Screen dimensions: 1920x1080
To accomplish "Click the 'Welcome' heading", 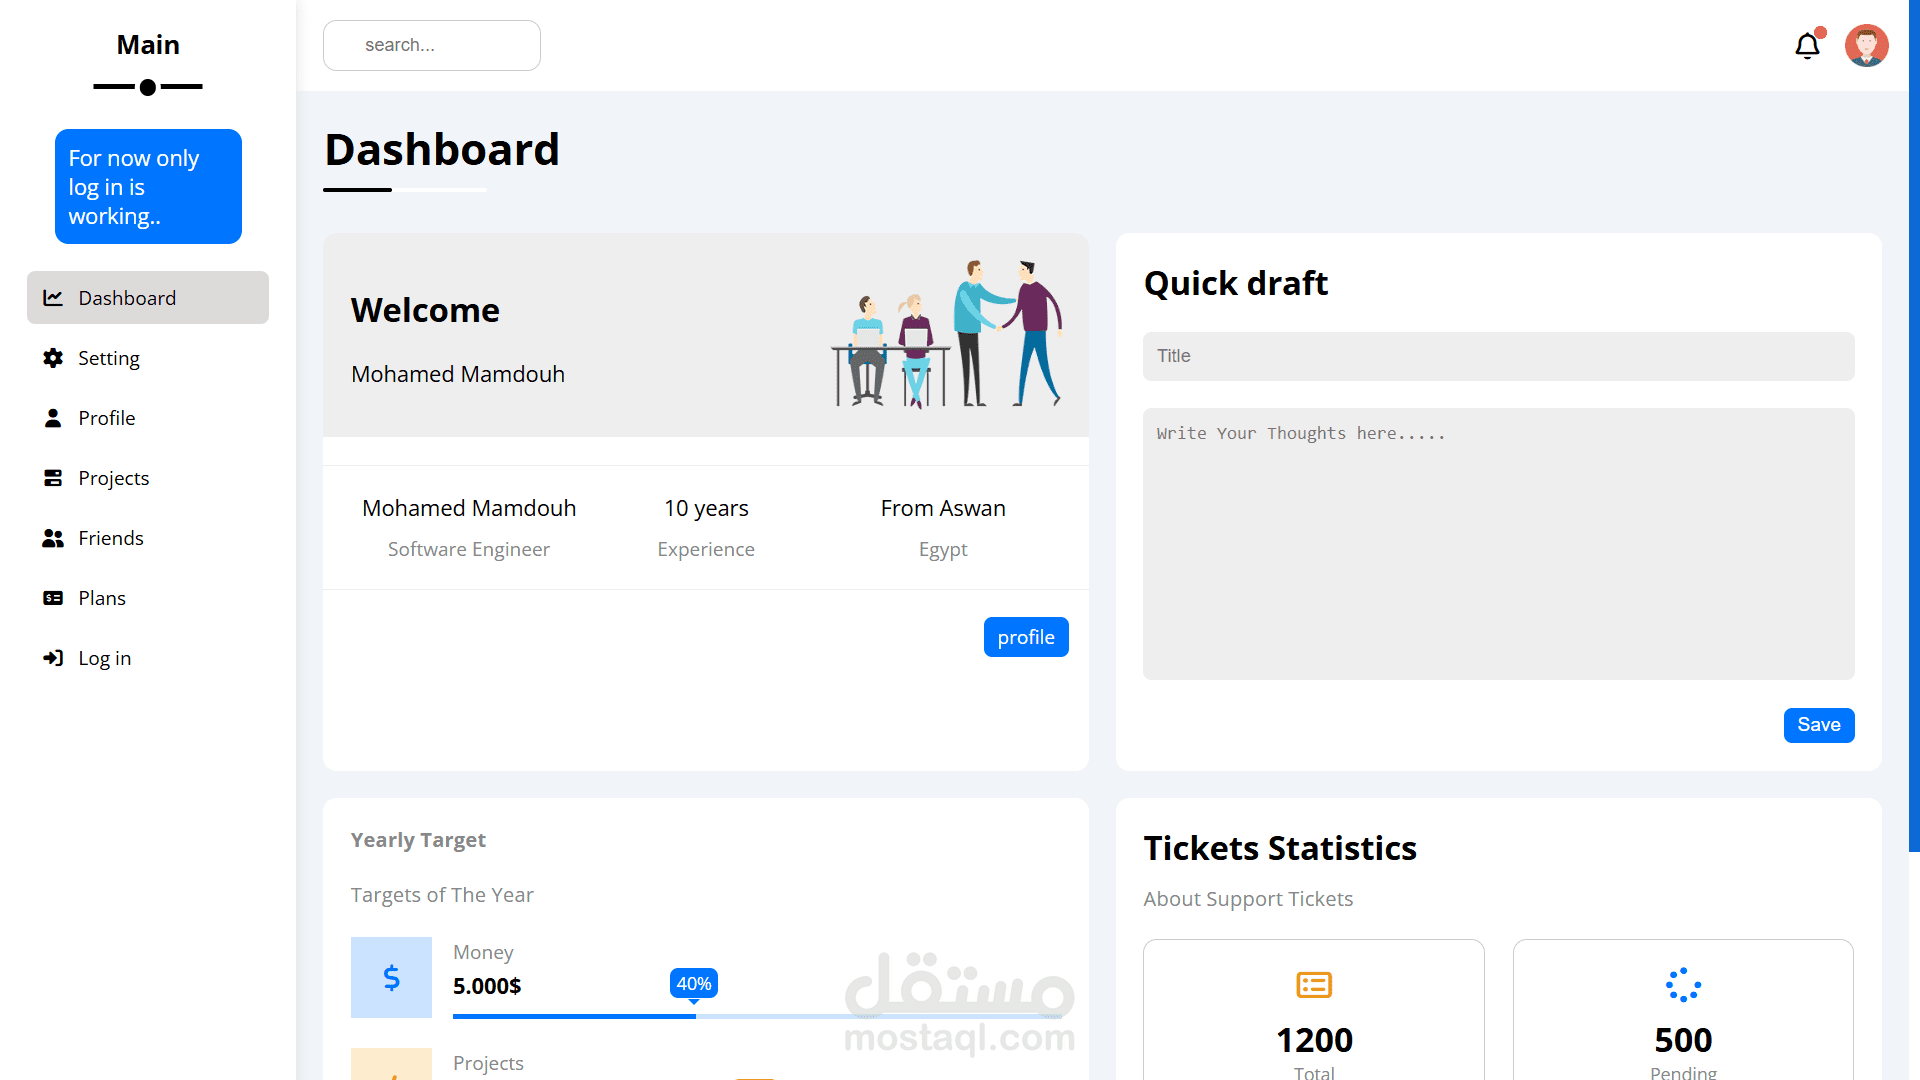I will pyautogui.click(x=425, y=310).
